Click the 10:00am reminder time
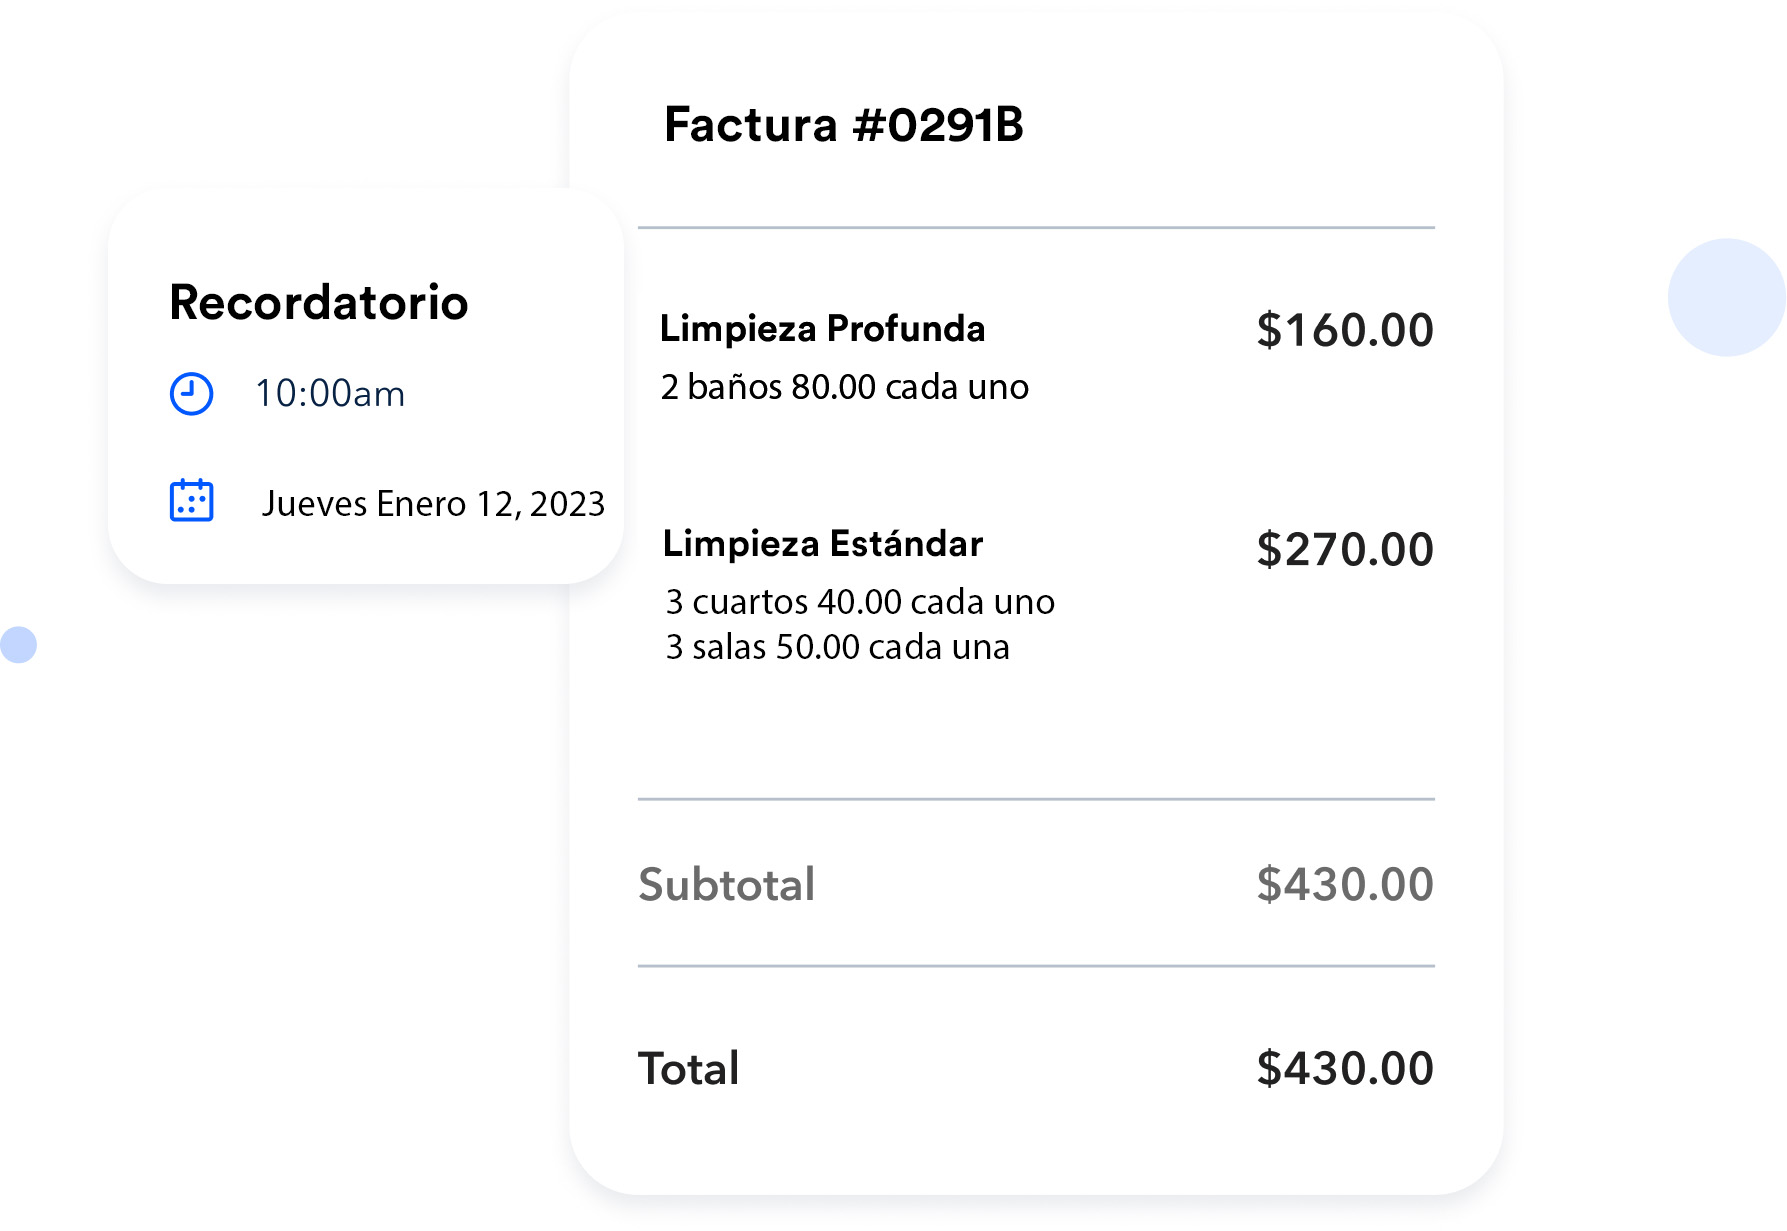1787x1231 pixels. pos(330,394)
